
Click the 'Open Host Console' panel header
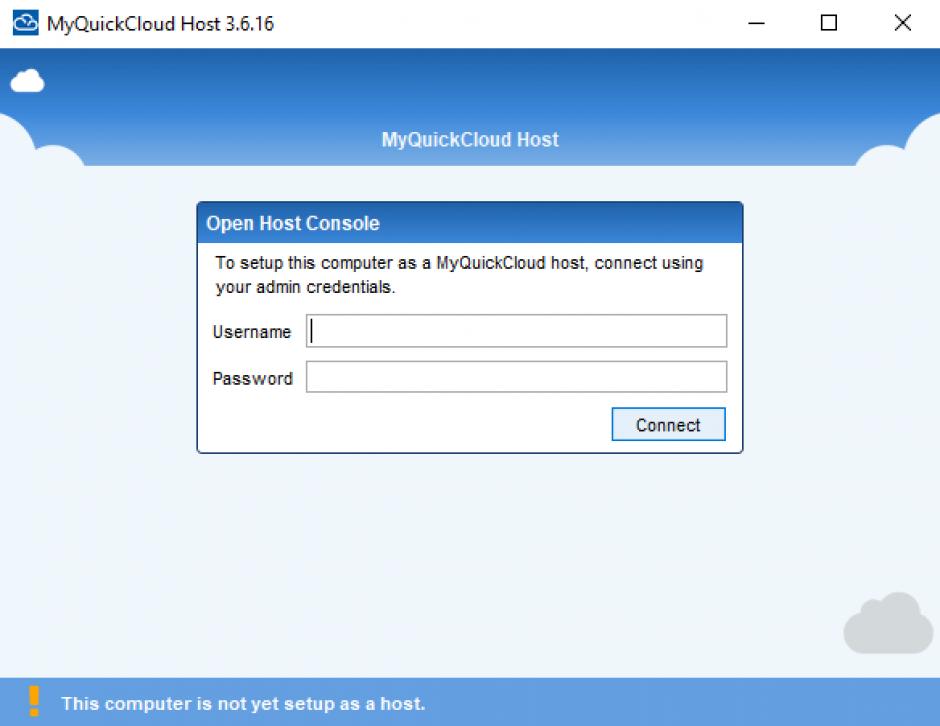coord(470,223)
